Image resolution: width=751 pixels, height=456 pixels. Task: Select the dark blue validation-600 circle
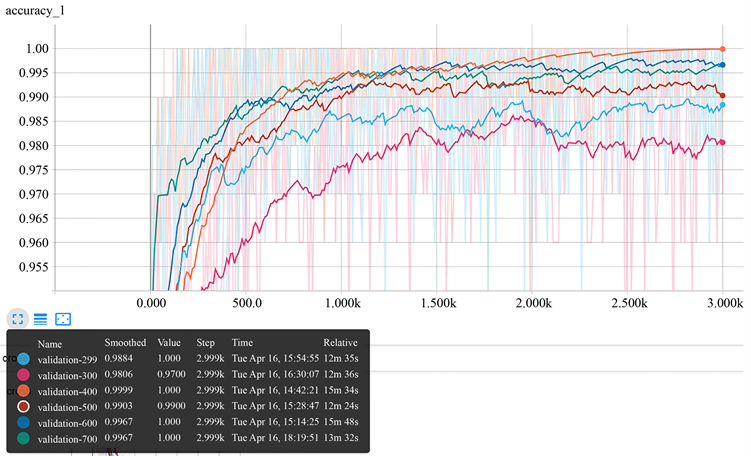pos(24,424)
